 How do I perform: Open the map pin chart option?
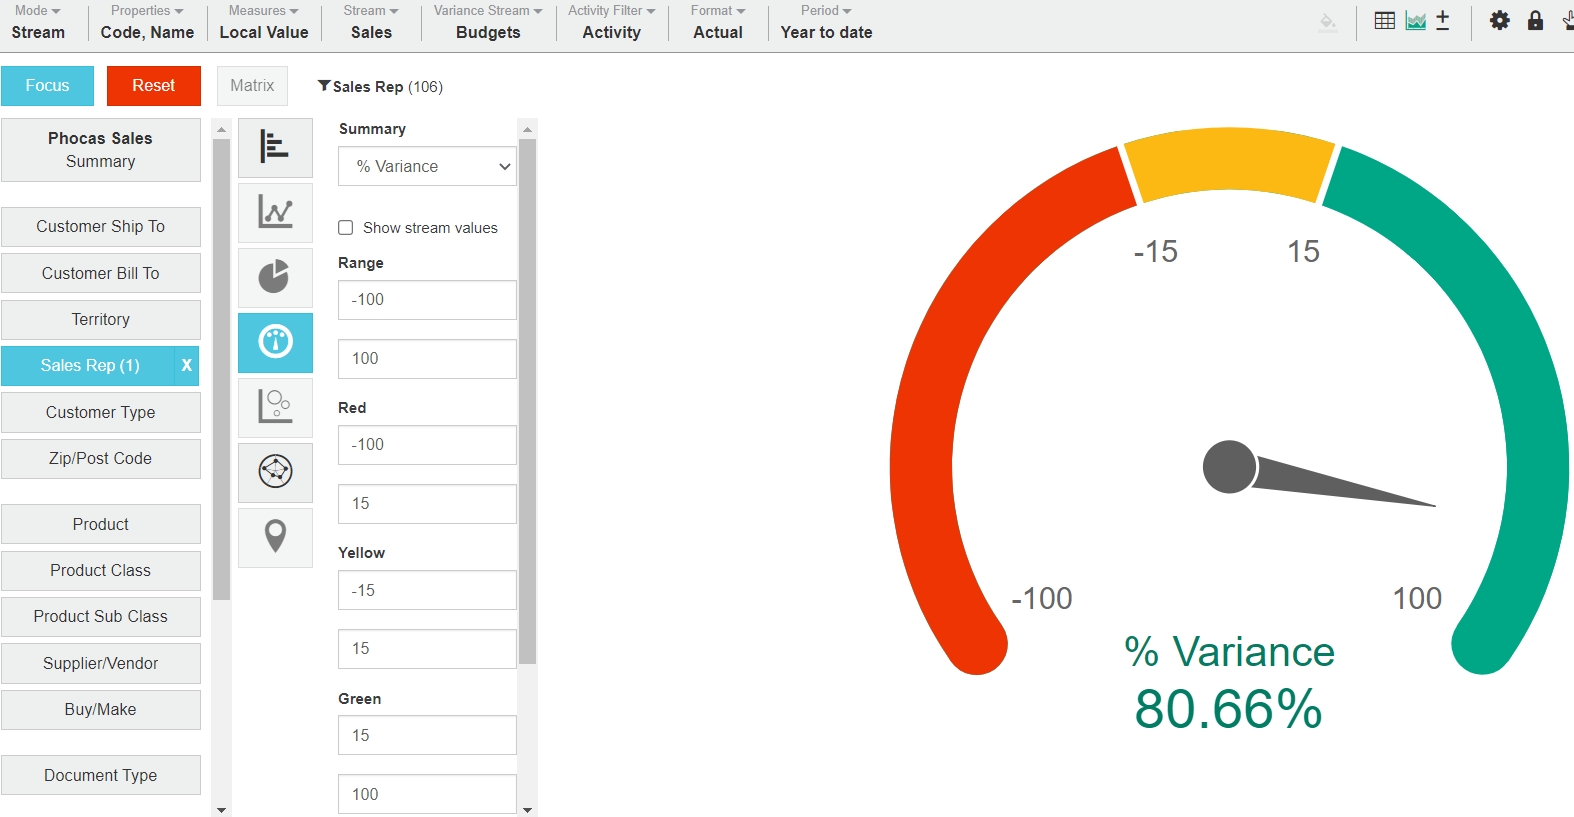pyautogui.click(x=275, y=536)
